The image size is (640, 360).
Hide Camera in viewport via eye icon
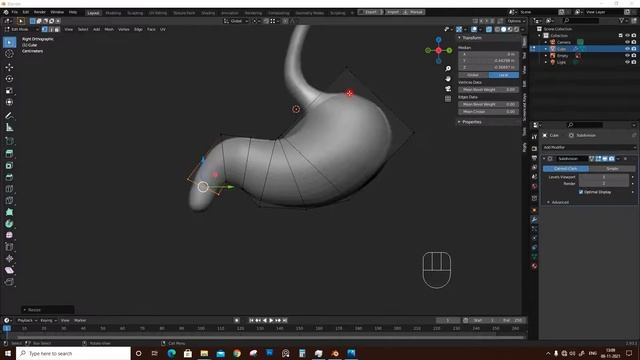pyautogui.click(x=627, y=42)
